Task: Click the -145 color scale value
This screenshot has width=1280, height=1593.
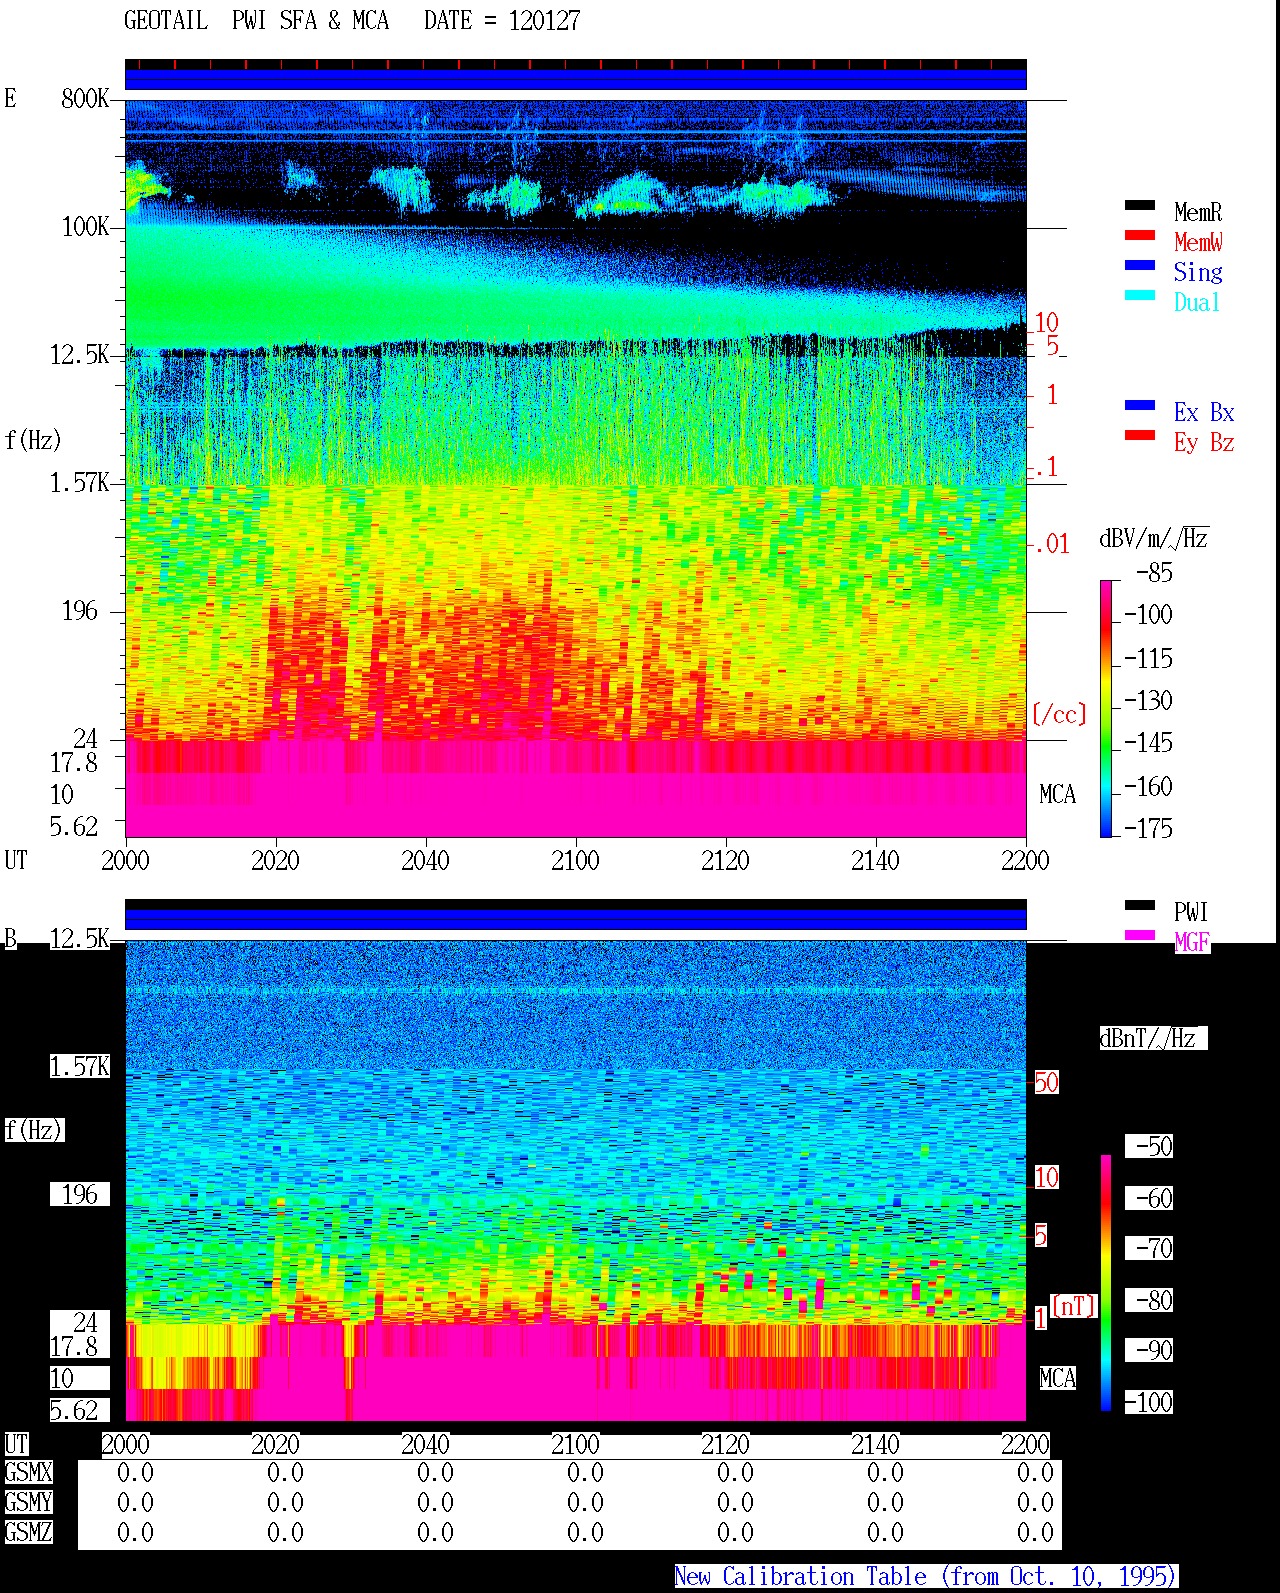Action: pyautogui.click(x=1148, y=743)
